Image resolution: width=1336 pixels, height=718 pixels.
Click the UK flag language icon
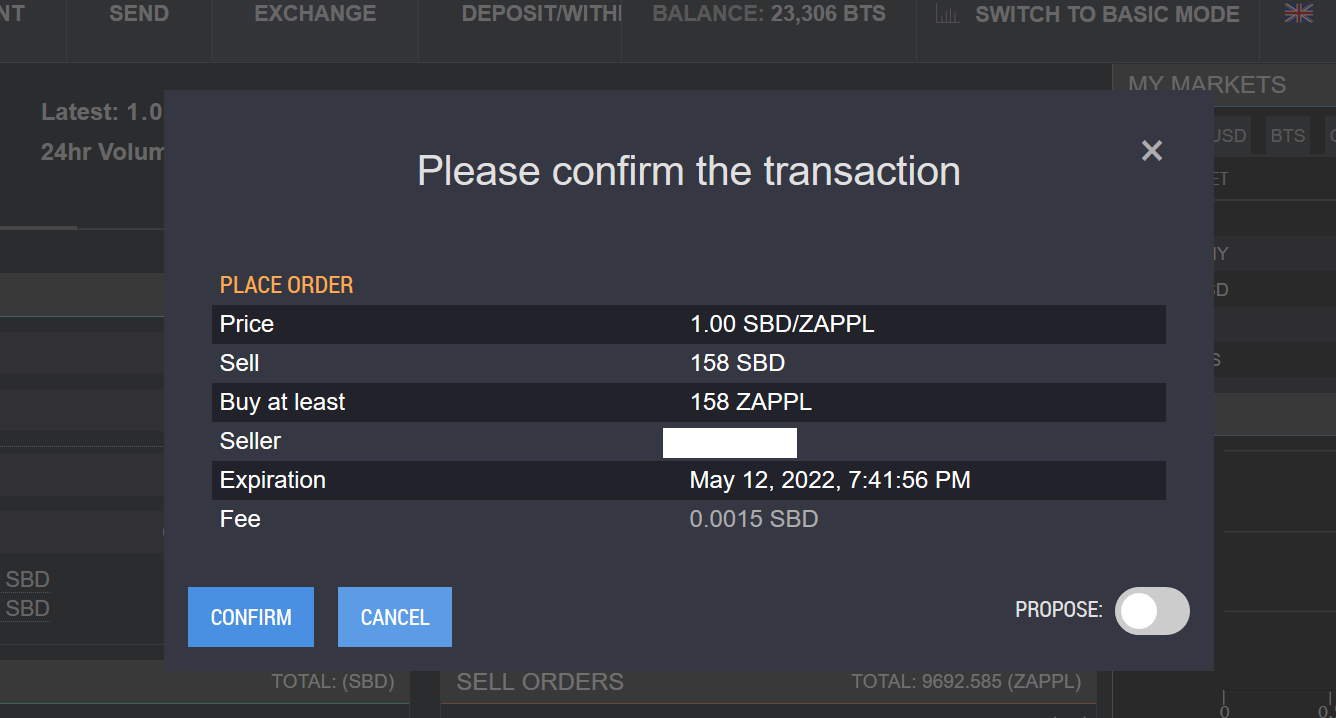1299,14
